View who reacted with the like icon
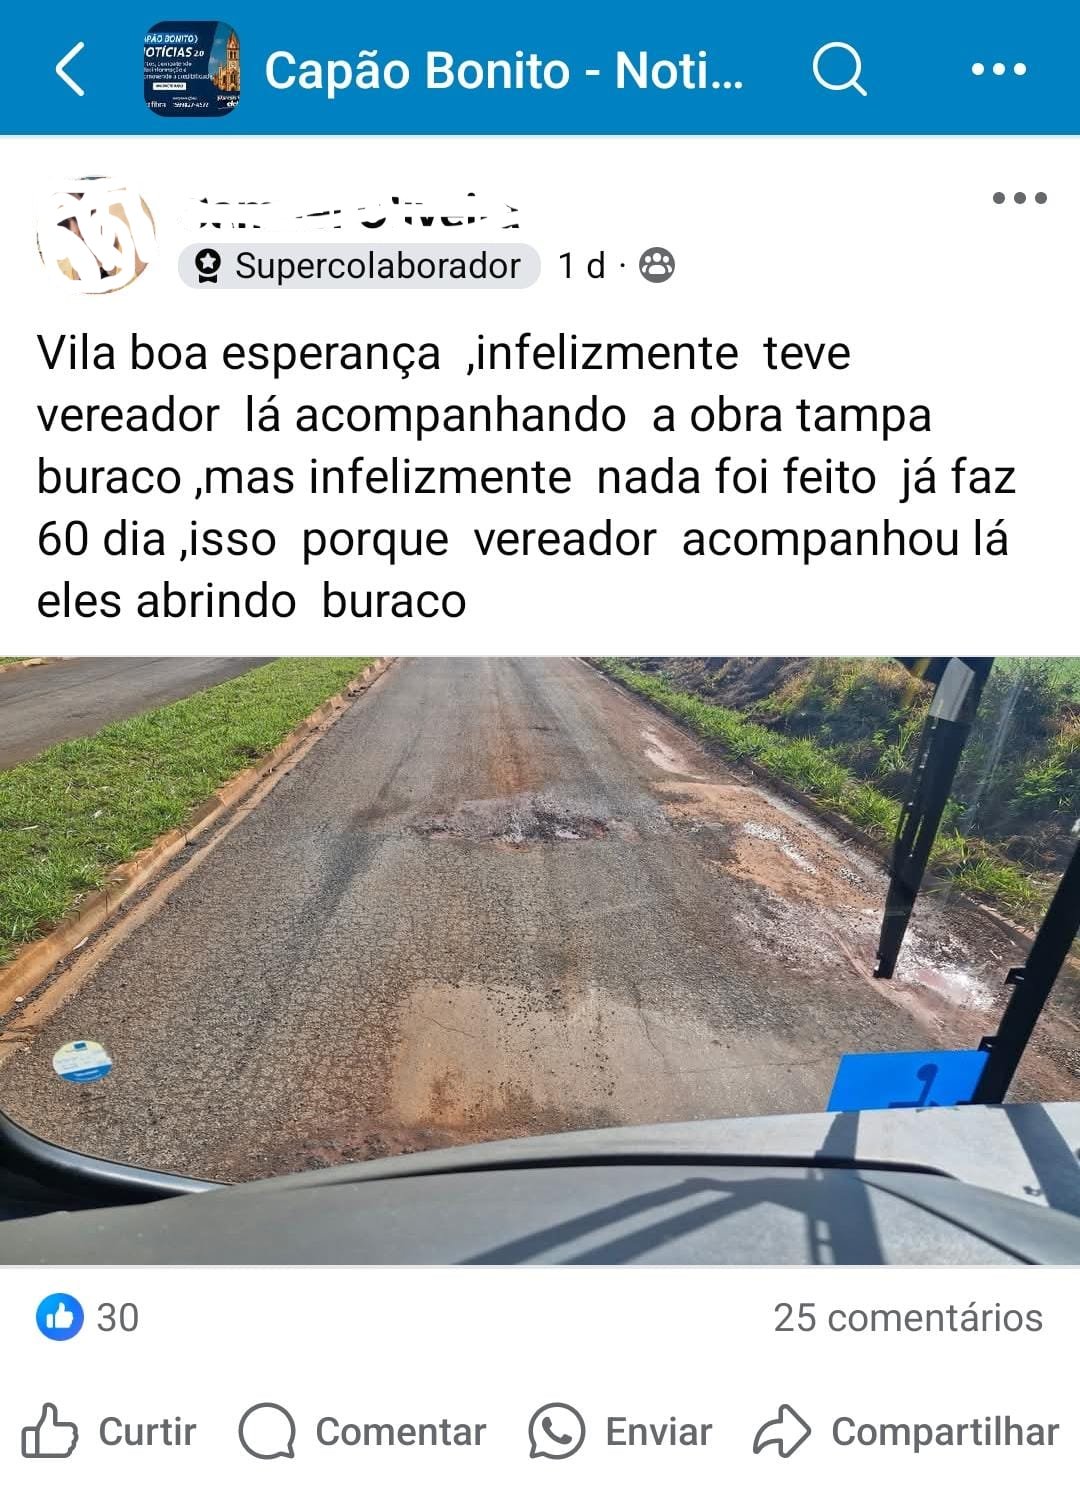This screenshot has width=1080, height=1486. click(60, 1317)
